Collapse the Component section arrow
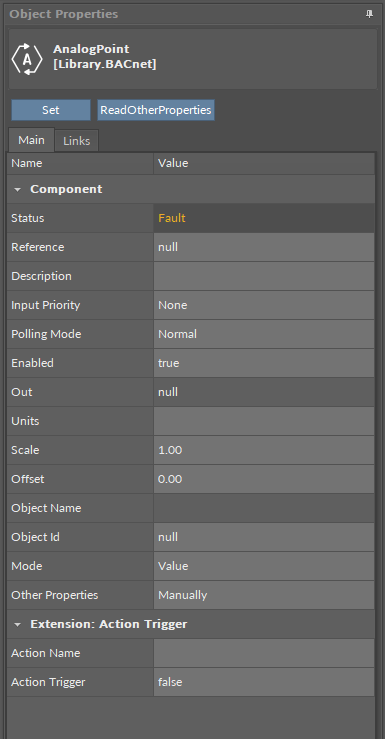This screenshot has width=385, height=739. (x=18, y=189)
